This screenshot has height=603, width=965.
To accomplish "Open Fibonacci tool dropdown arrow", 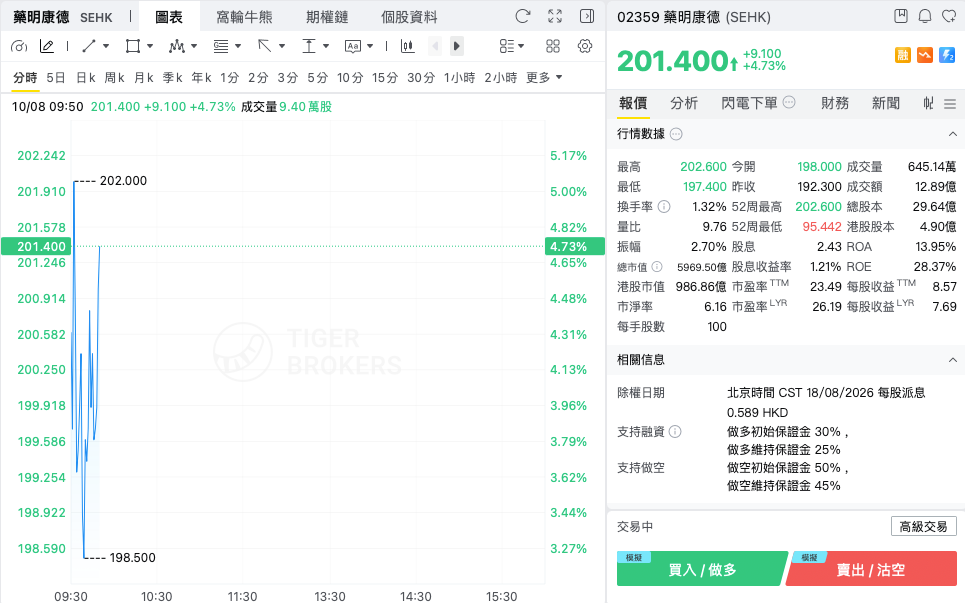I will coord(238,46).
